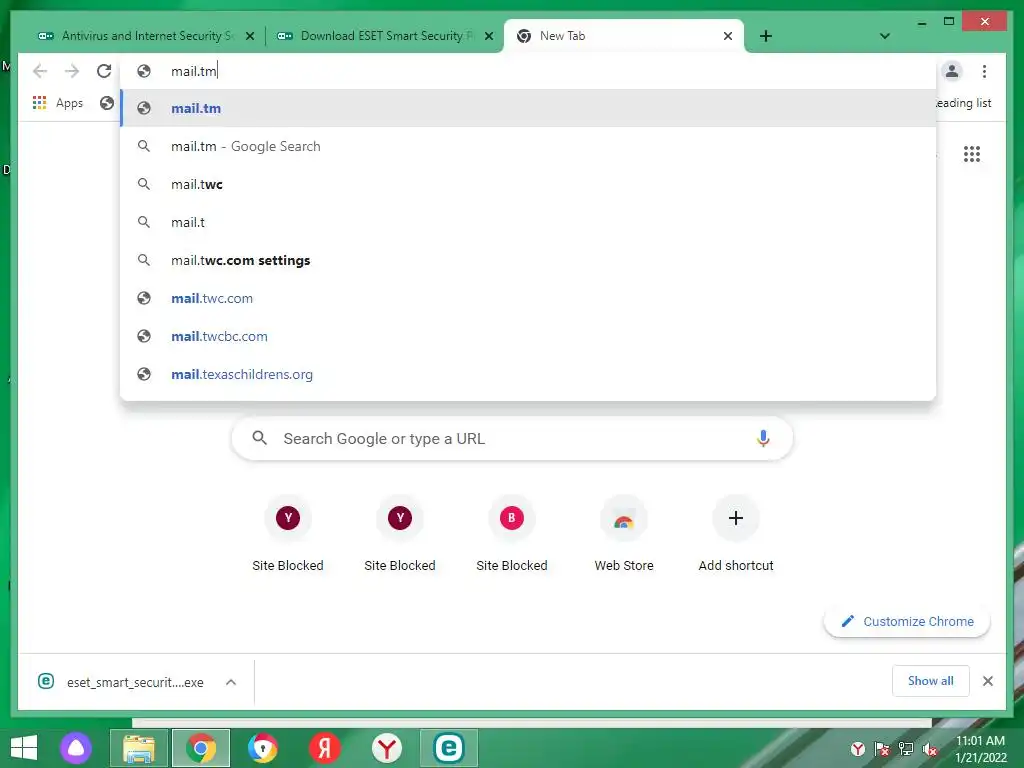This screenshot has height=768, width=1024.
Task: Open File Explorer from the taskbar
Action: (139, 748)
